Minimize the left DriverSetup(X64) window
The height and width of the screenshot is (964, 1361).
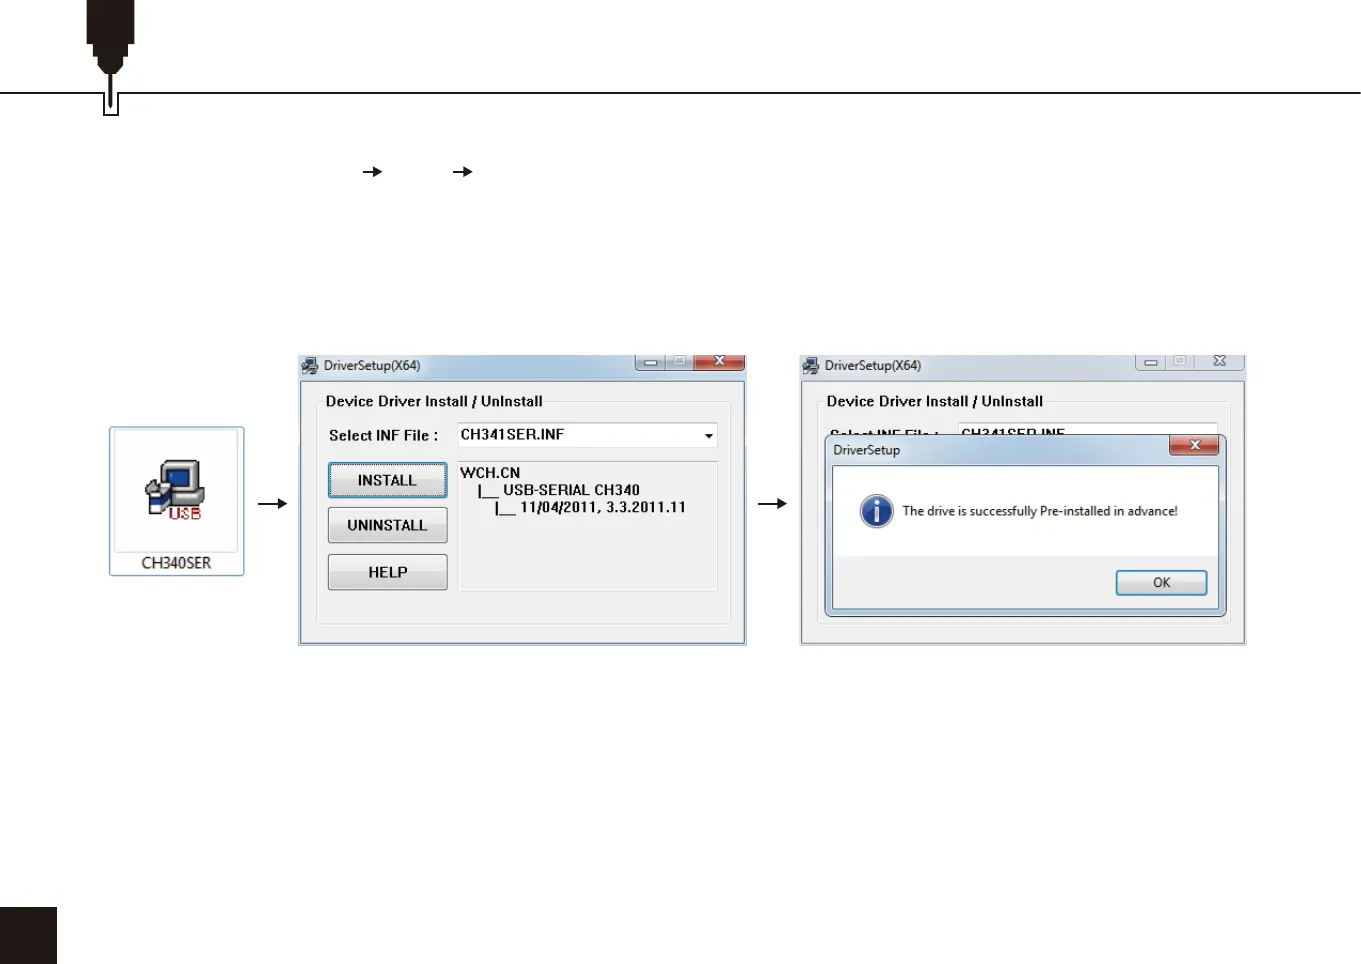click(x=650, y=362)
